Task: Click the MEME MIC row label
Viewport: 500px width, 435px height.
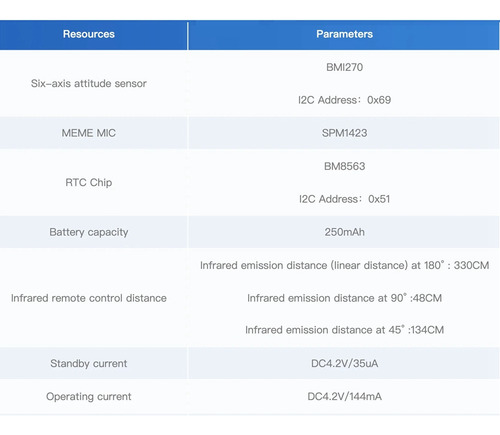Action: pos(89,133)
